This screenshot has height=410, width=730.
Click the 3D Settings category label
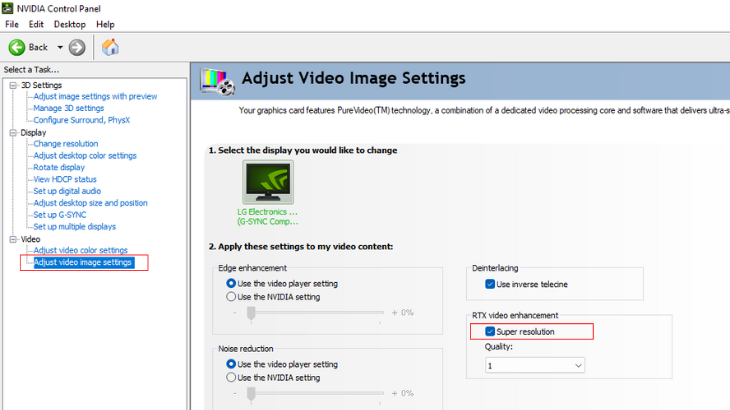pos(41,85)
